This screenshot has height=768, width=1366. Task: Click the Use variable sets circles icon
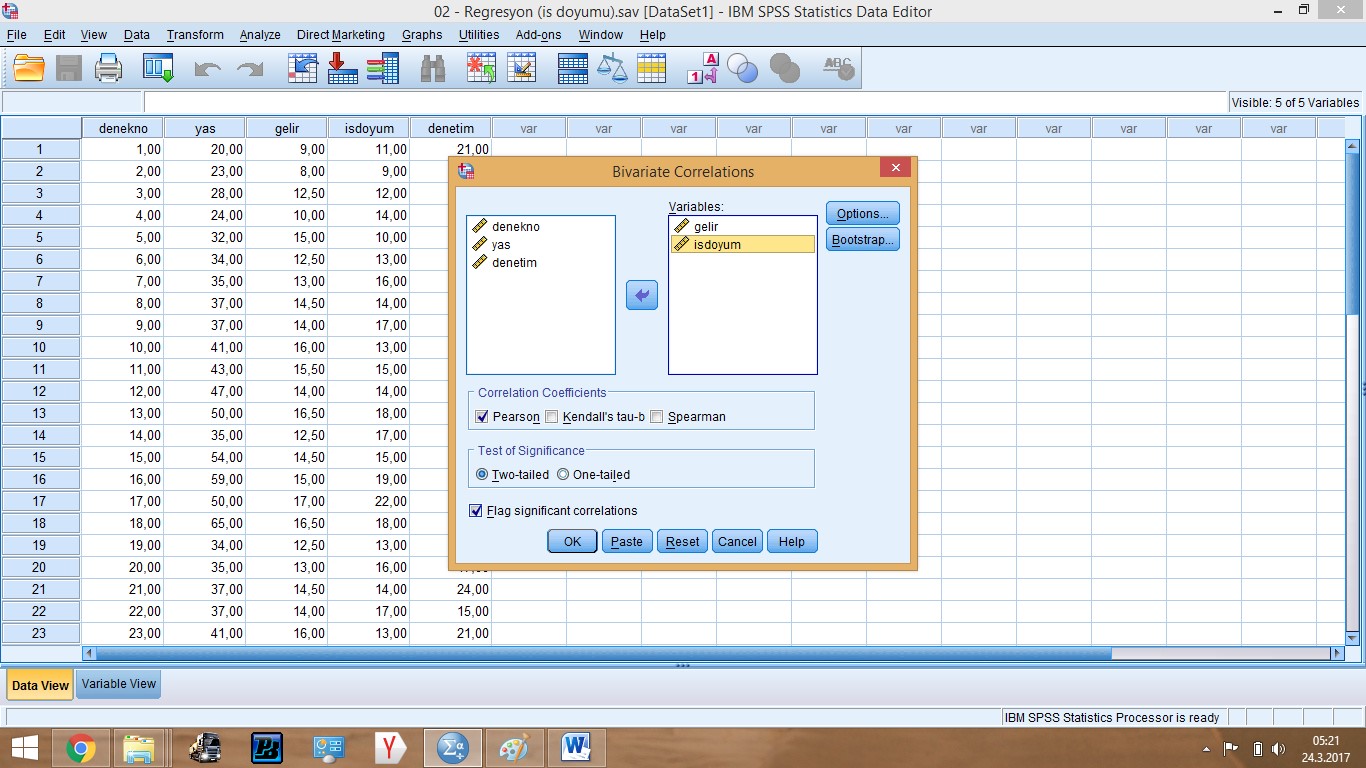click(743, 68)
